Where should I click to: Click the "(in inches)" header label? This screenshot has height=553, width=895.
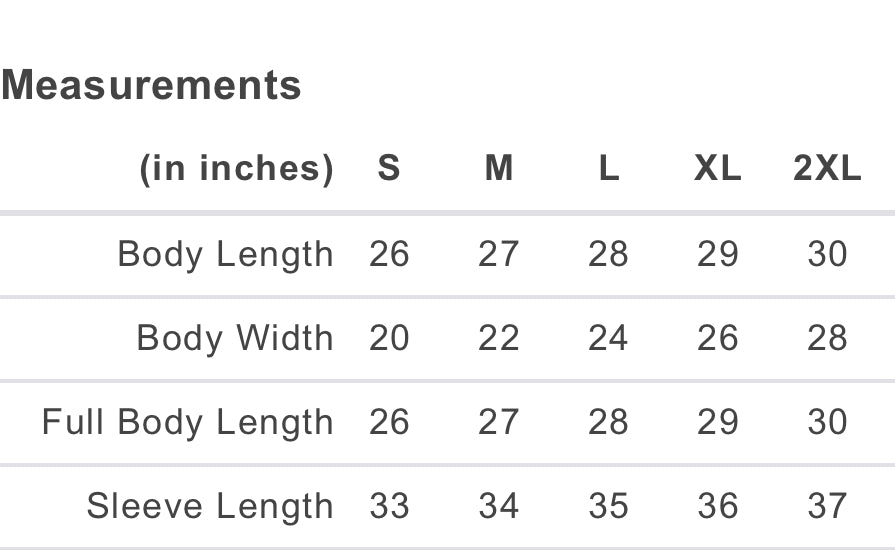[x=236, y=169]
